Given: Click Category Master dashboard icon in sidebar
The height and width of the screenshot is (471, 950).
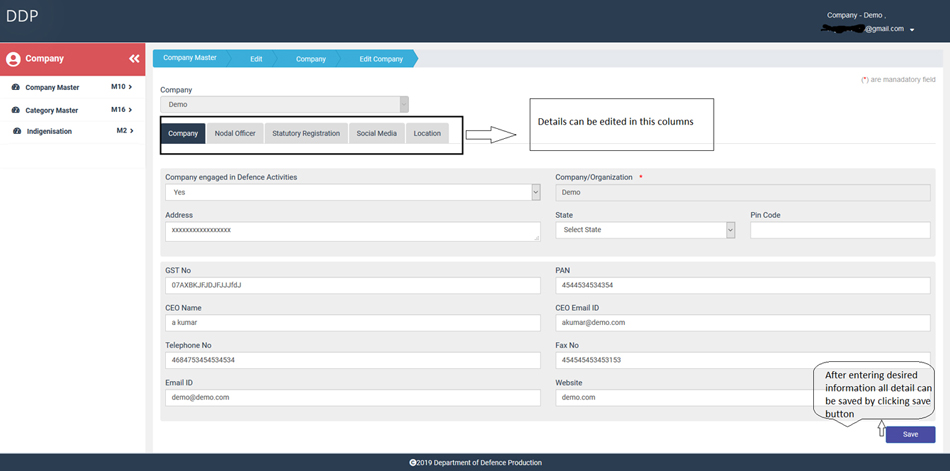Looking at the screenshot, I should pyautogui.click(x=16, y=110).
